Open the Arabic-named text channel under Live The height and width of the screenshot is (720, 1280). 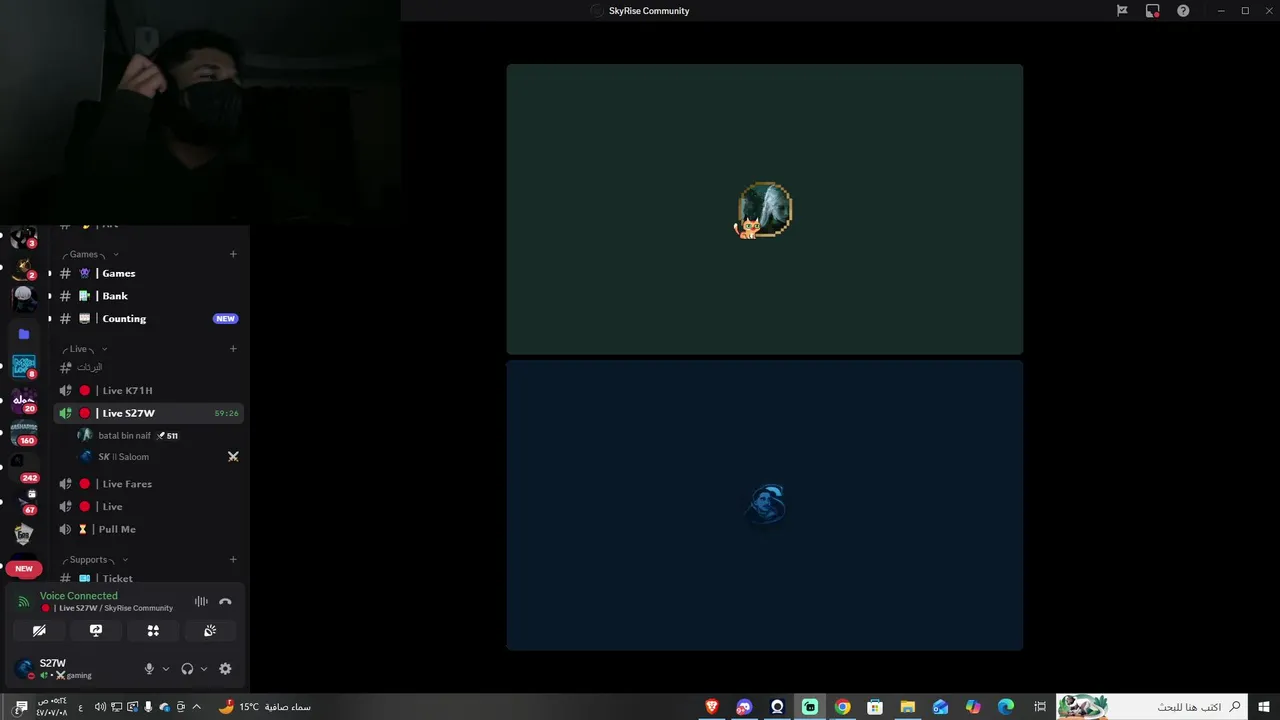(148, 368)
